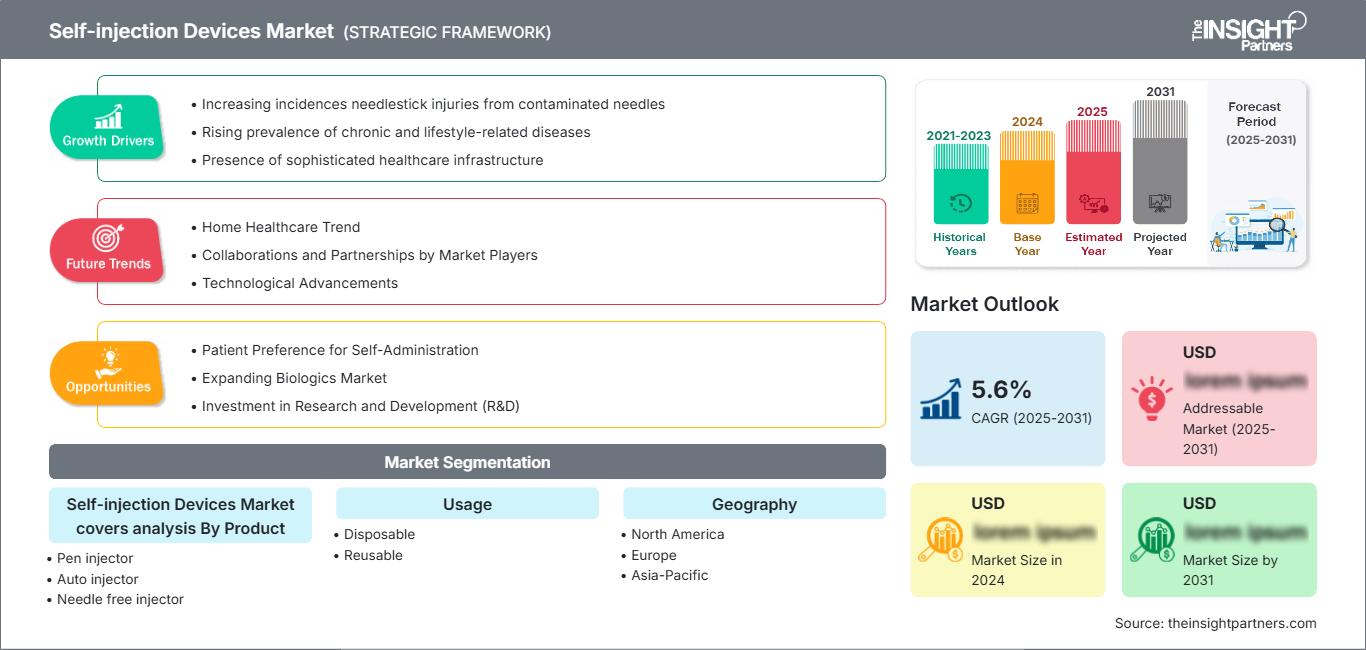The image size is (1366, 650).
Task: Open the Market Outlook section
Action: pyautogui.click(x=985, y=304)
